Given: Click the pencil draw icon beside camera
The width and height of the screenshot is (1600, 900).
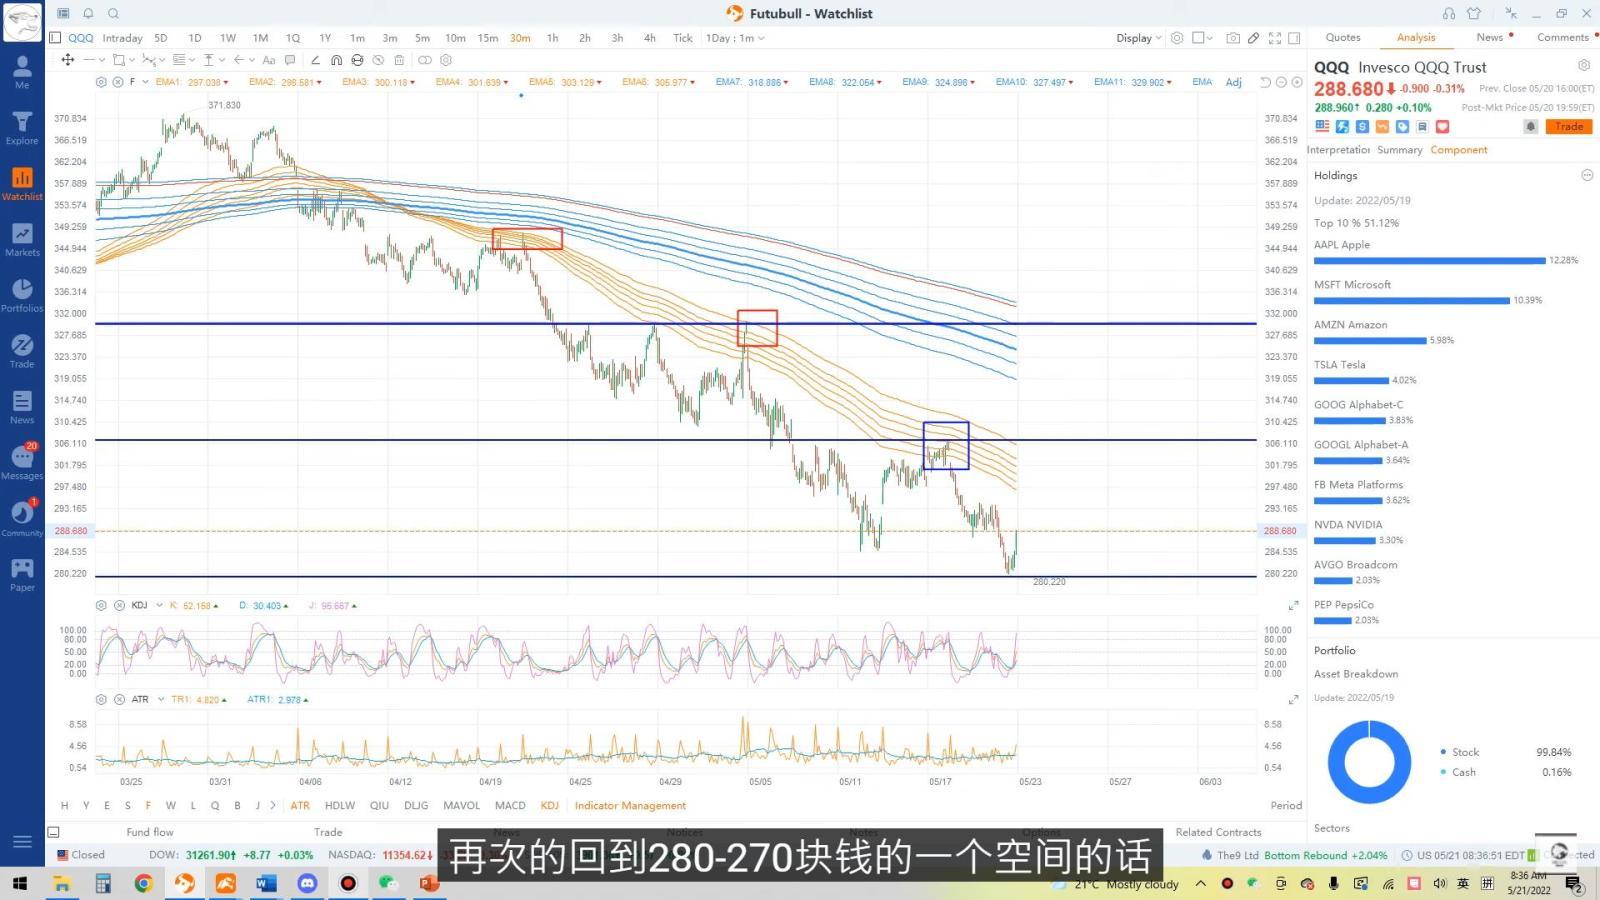Looking at the screenshot, I should pos(1254,38).
